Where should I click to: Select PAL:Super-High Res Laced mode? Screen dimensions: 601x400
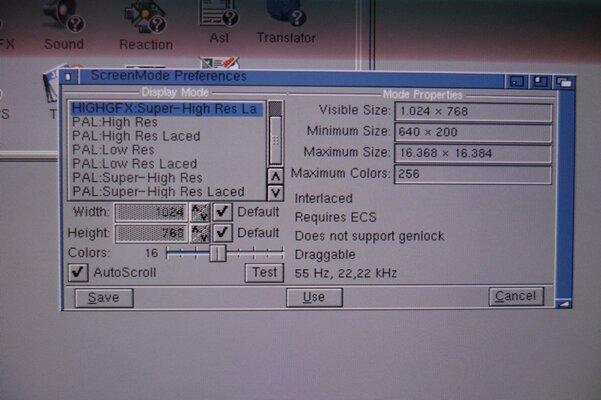(158, 191)
